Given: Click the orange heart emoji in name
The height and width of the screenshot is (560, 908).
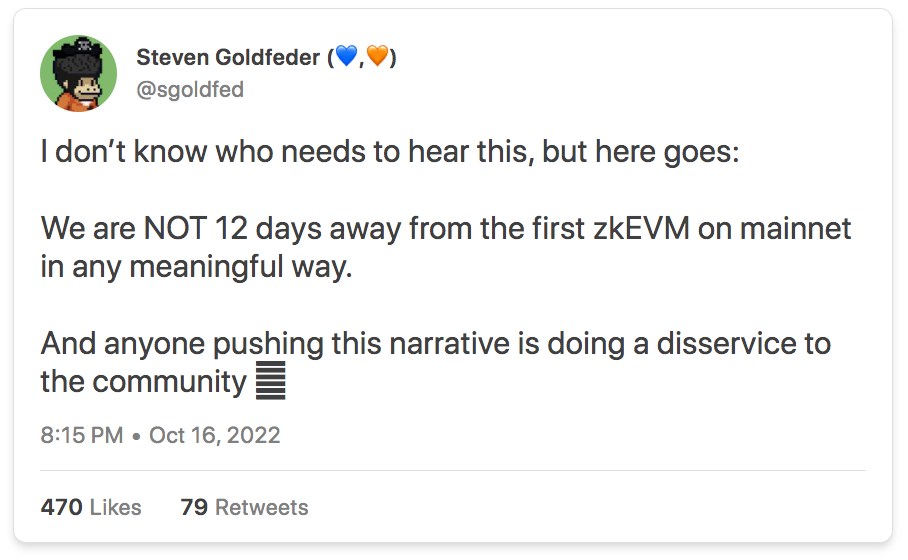Looking at the screenshot, I should point(378,57).
